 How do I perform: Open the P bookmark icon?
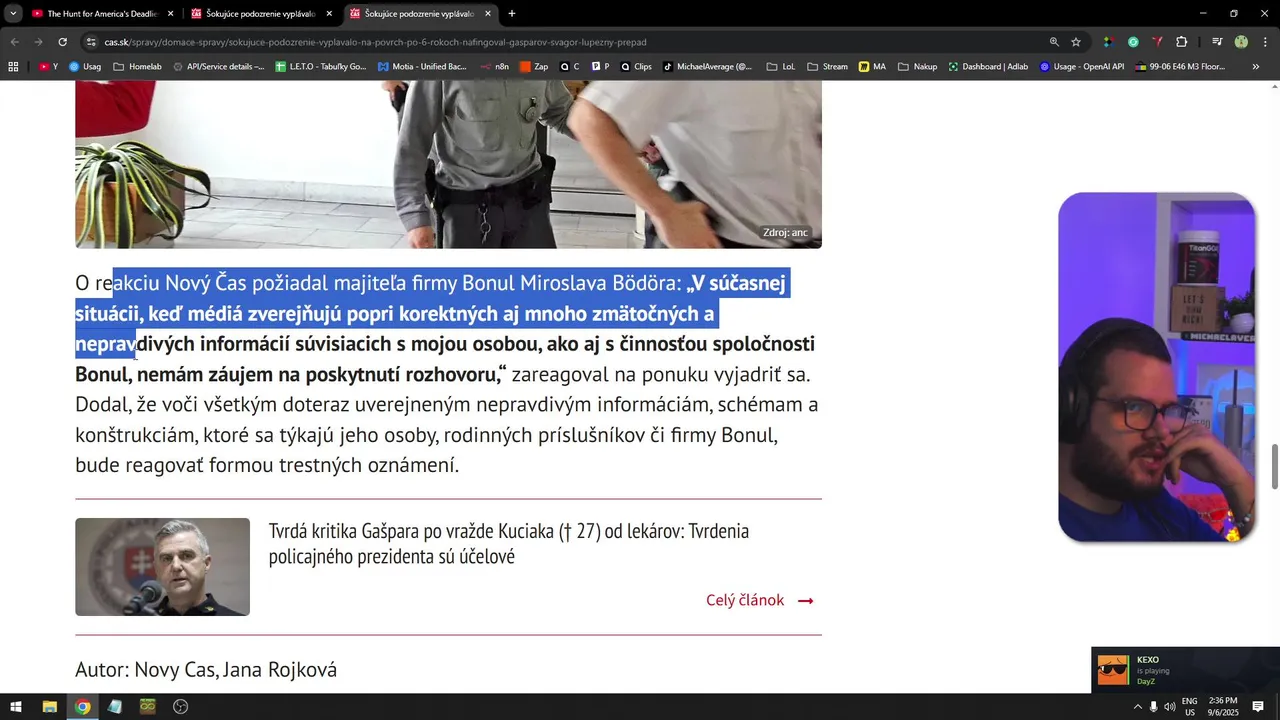[600, 67]
